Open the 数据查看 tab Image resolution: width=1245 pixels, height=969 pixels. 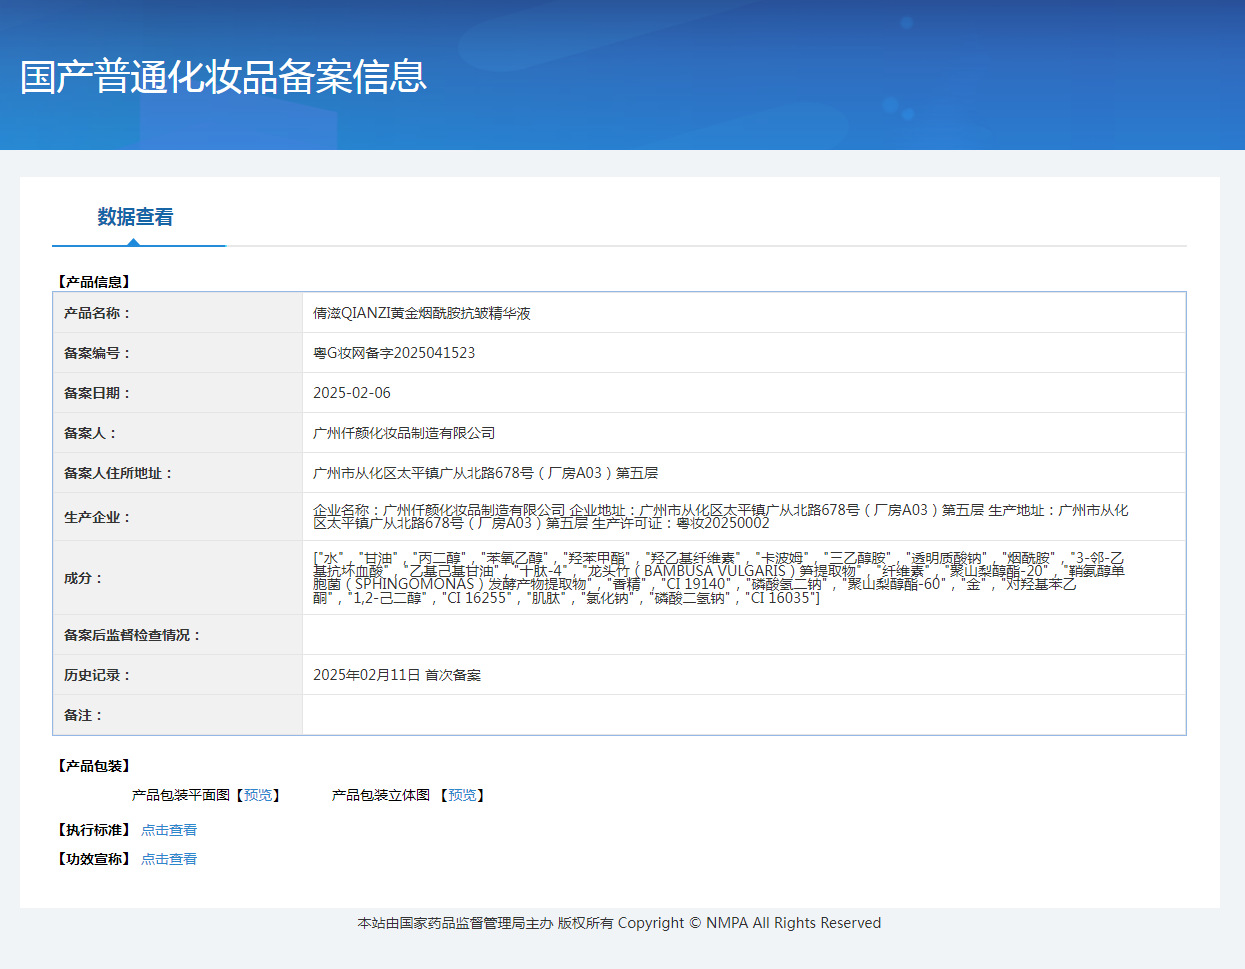(135, 217)
